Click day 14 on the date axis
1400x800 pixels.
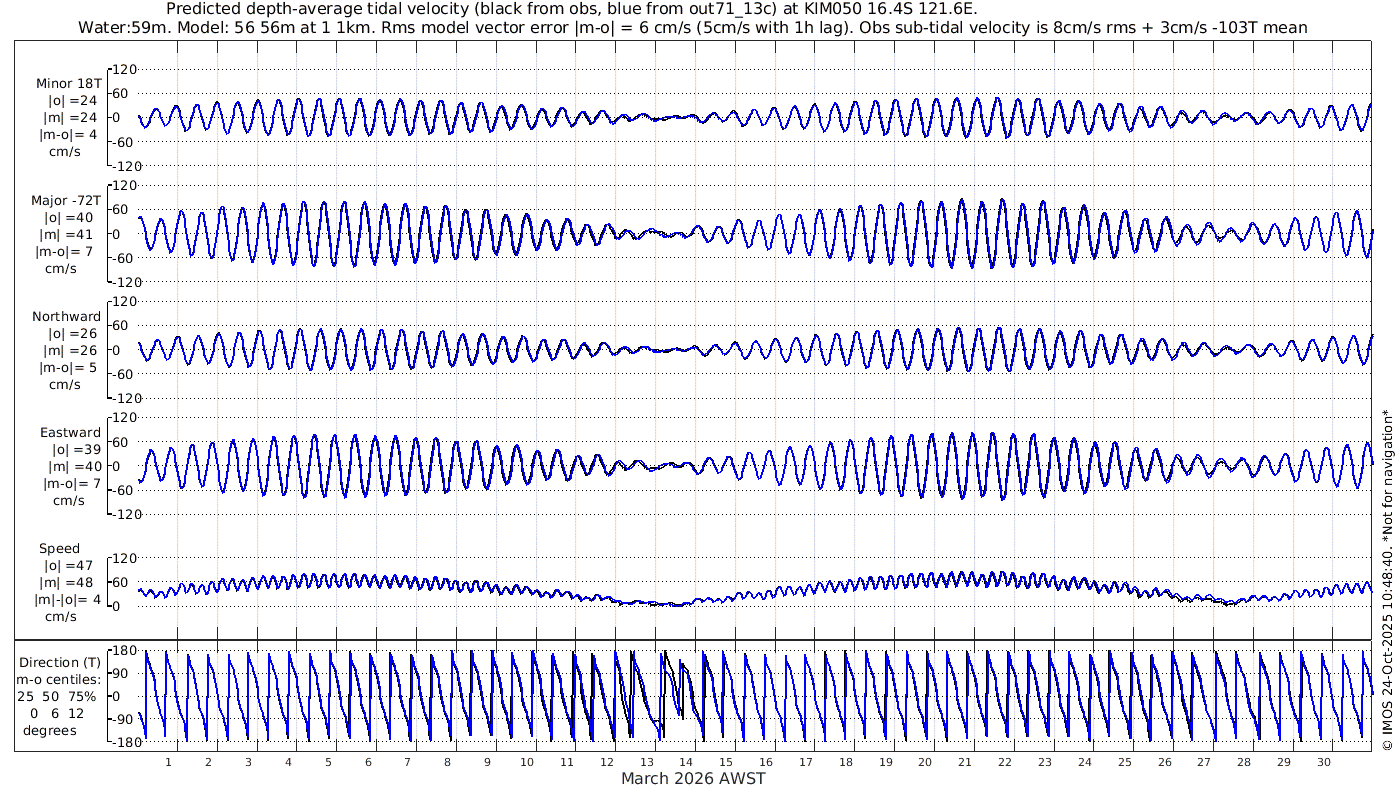pos(686,762)
